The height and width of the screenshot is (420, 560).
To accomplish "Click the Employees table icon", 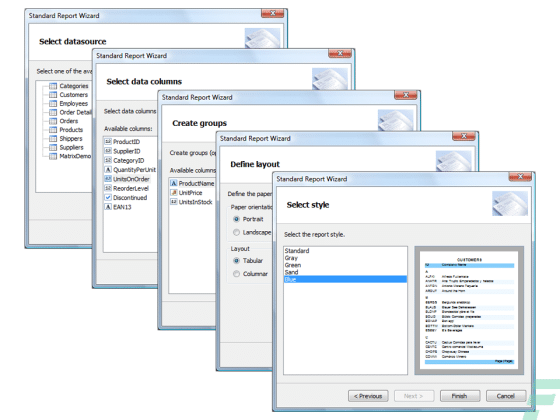I will (x=53, y=104).
